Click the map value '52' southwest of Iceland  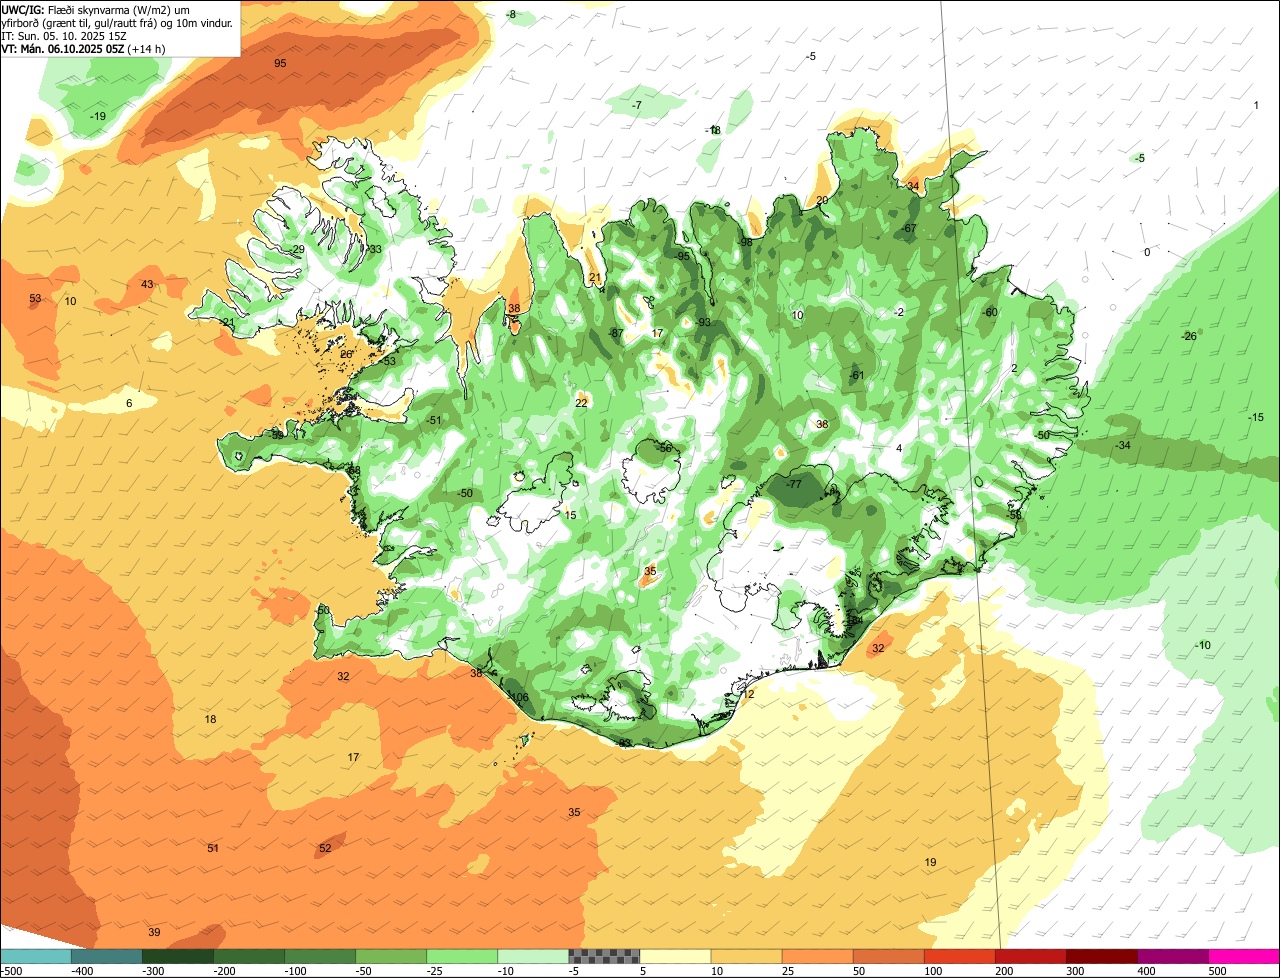pos(325,848)
